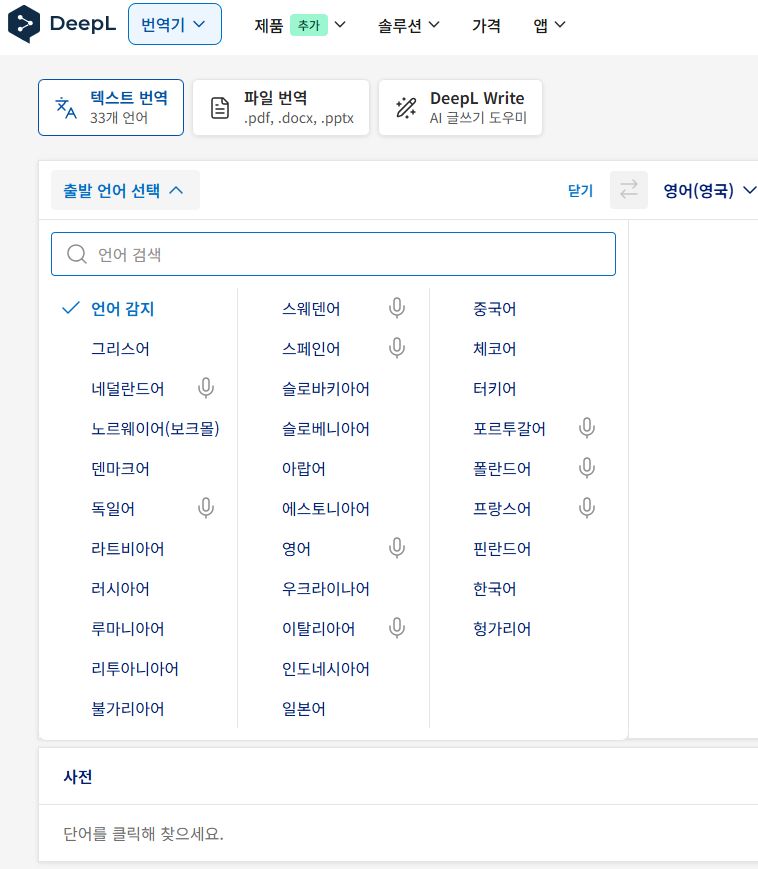Viewport: 758px width, 869px height.
Task: Click the translate icon on 텍스트 번역 tab
Action: (x=66, y=108)
